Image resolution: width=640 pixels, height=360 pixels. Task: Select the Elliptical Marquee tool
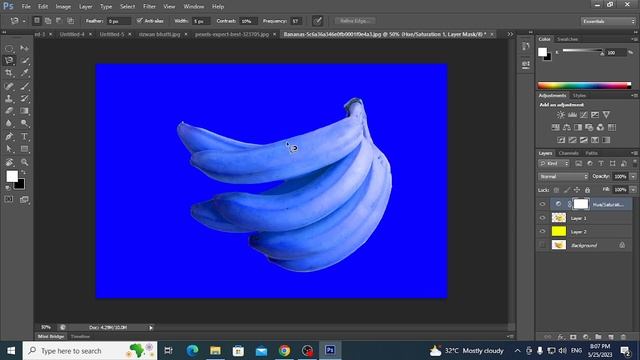pos(9,49)
